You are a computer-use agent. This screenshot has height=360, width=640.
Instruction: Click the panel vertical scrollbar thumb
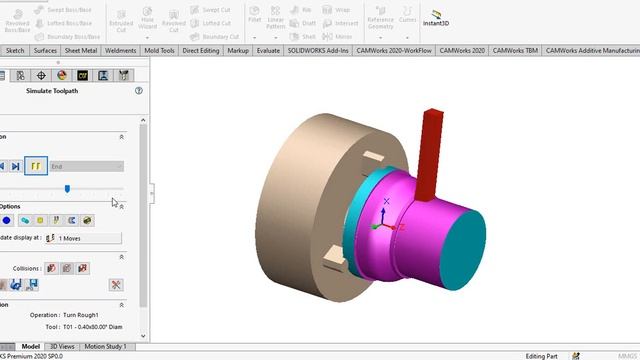click(x=143, y=216)
